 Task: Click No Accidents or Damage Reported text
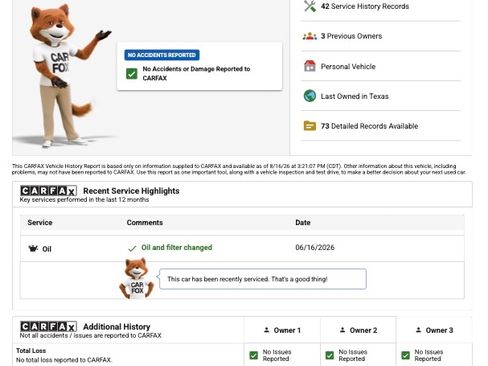tap(196, 73)
